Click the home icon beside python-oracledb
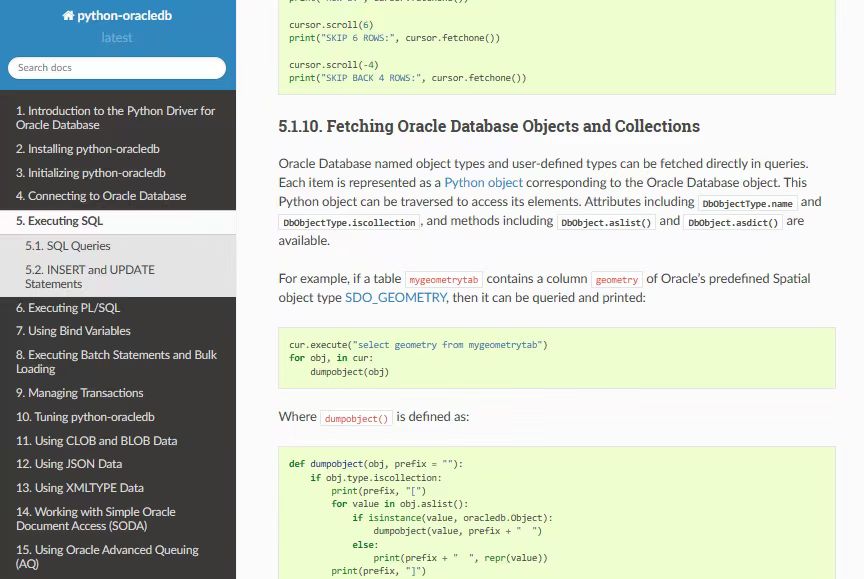 tap(68, 15)
